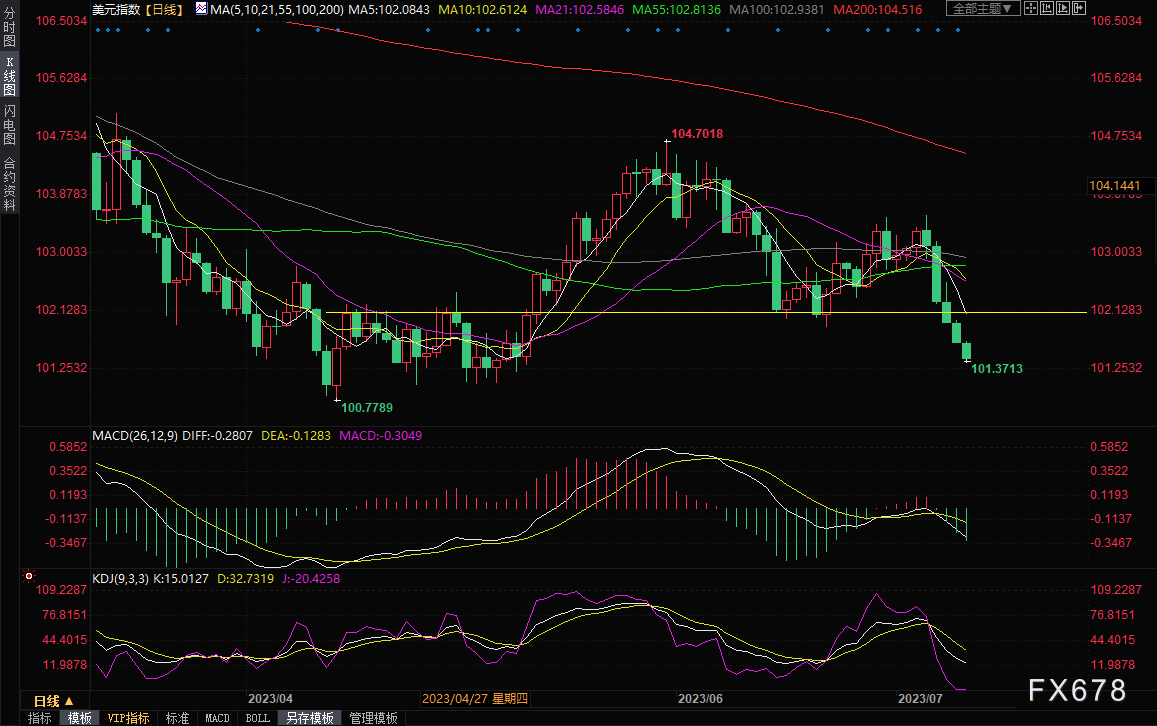This screenshot has width=1157, height=726.
Task: Click the small gear icon beside KDJ
Action: pos(27,576)
